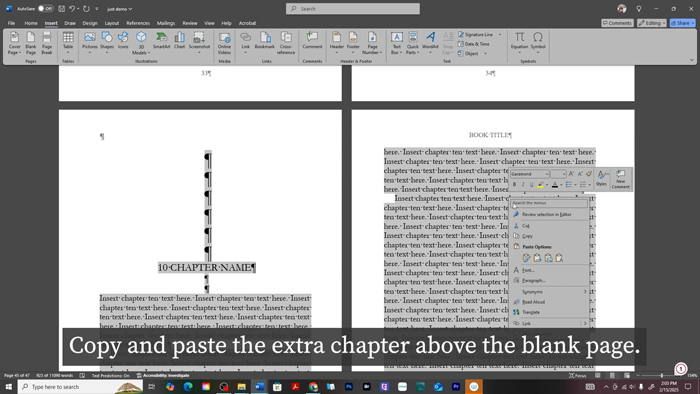The height and width of the screenshot is (394, 700).
Task: Toggle Italic in the mini toolbar
Action: pyautogui.click(x=523, y=185)
